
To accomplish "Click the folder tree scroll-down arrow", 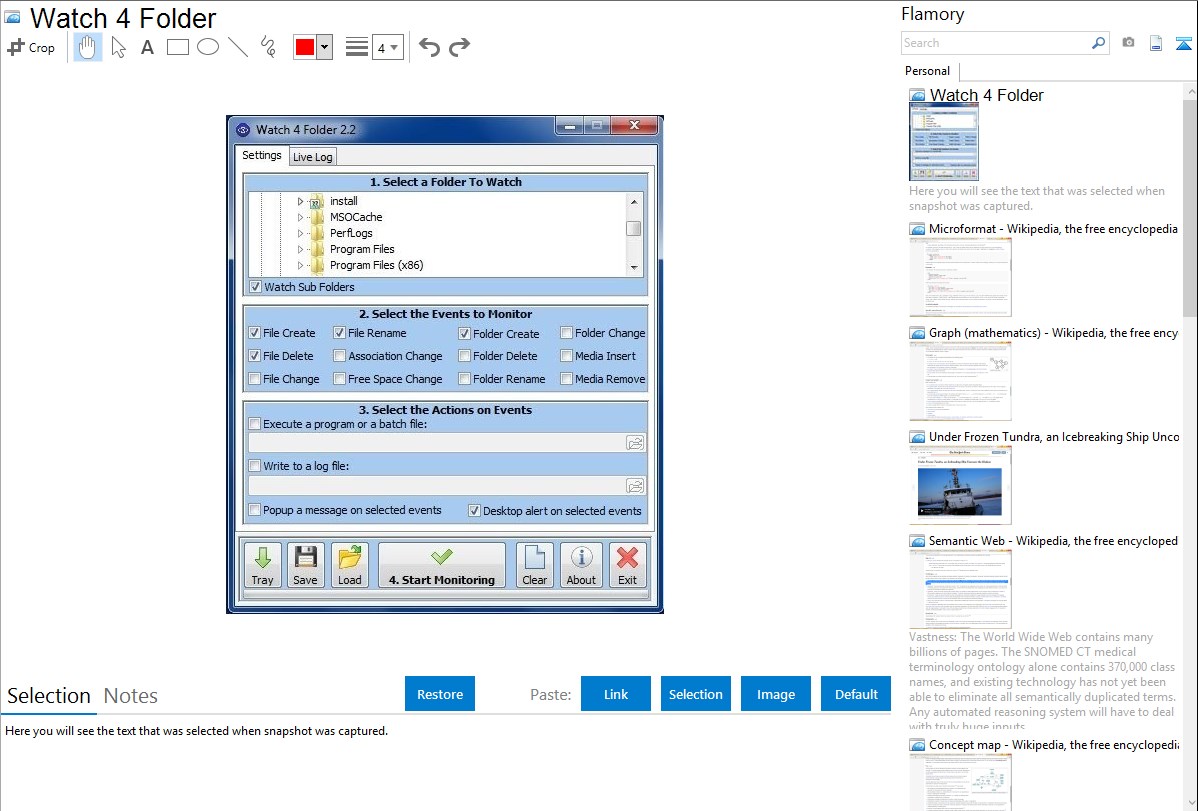I will [x=633, y=268].
